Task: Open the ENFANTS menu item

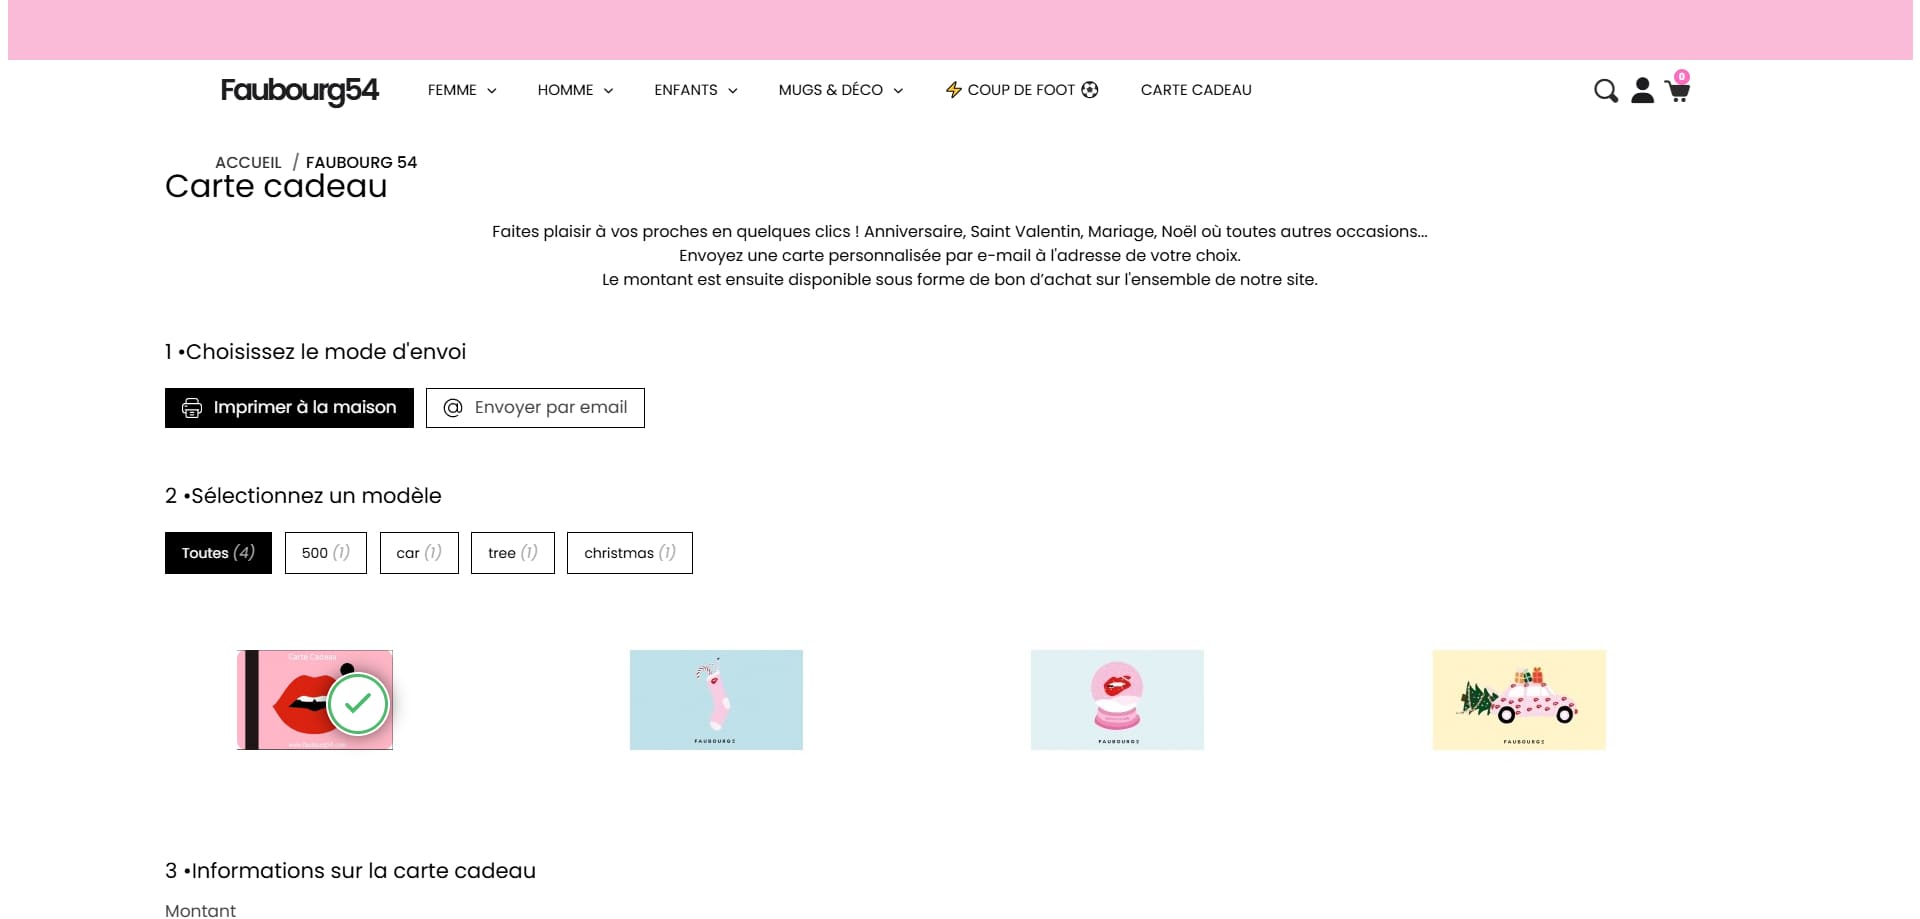Action: pos(696,90)
